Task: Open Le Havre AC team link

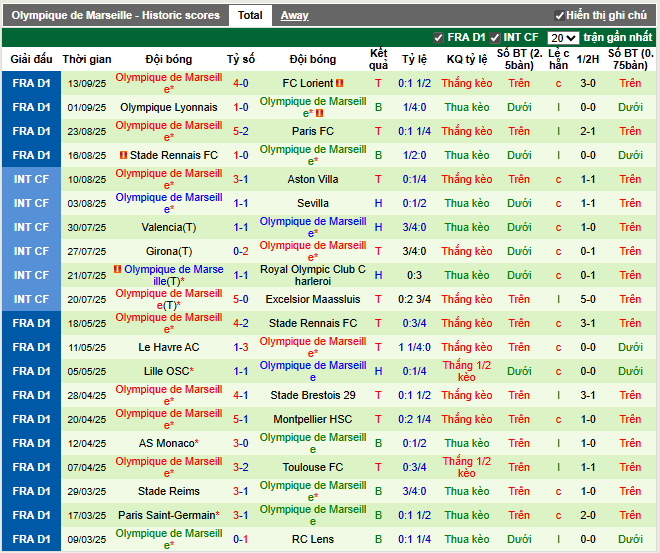Action: click(x=169, y=347)
